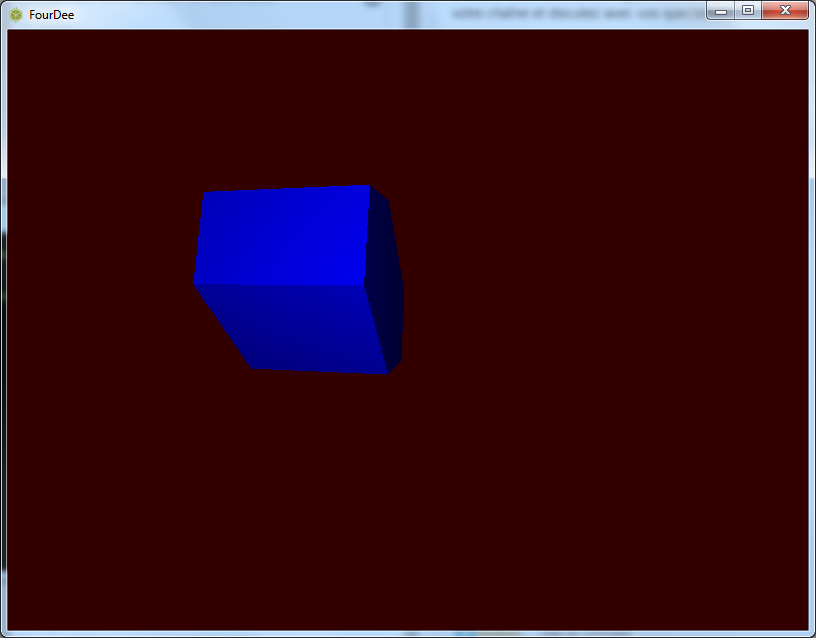816x638 pixels.
Task: Click dark red background above the cube
Action: (x=290, y=100)
